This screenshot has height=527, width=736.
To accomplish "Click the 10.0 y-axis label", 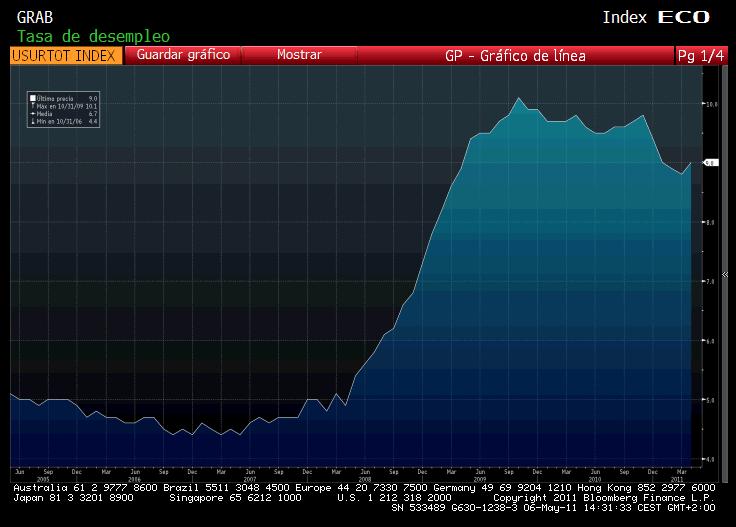I will click(712, 104).
